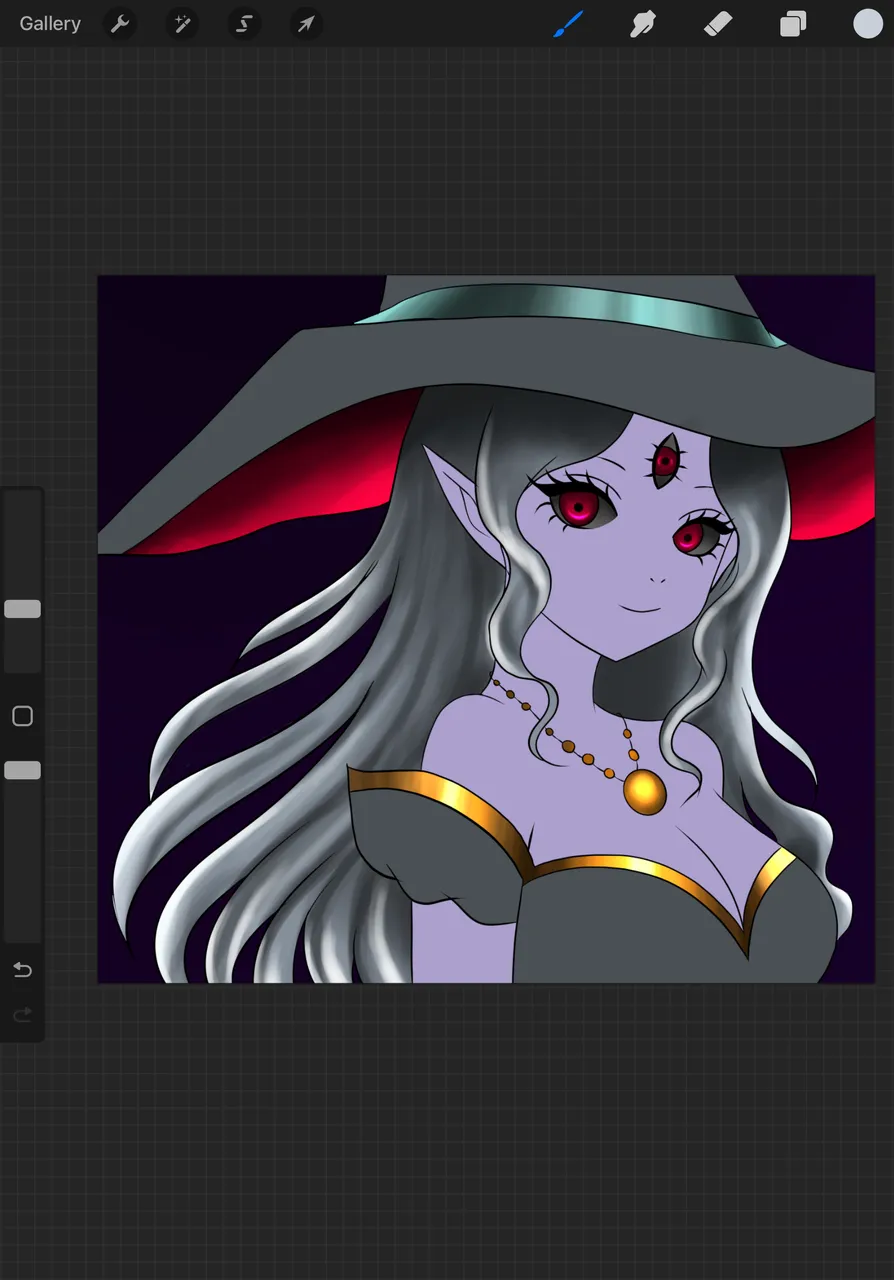The image size is (894, 1280).
Task: Open the Actions wrench menu
Action: [x=120, y=24]
